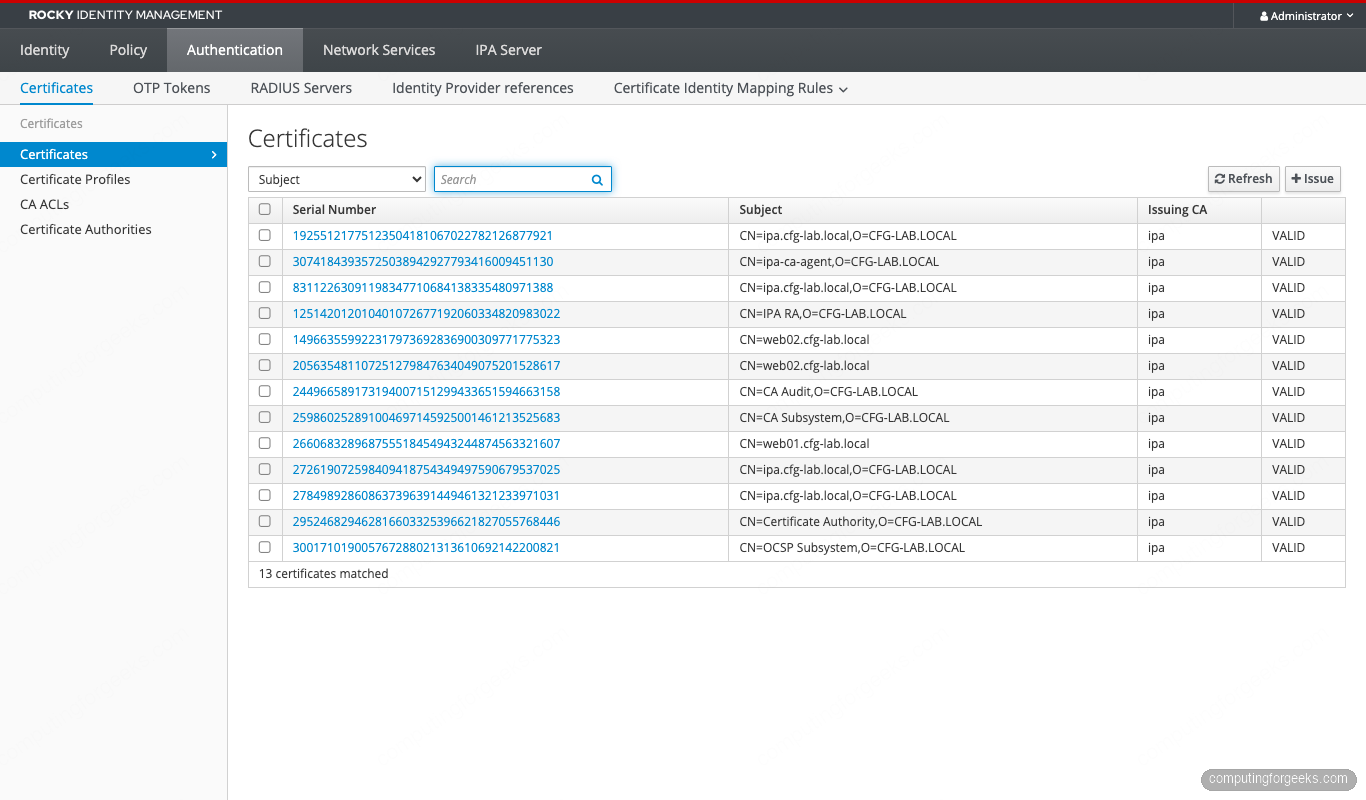The image size is (1366, 800).
Task: Open the Subject search filter dropdown
Action: tap(337, 179)
